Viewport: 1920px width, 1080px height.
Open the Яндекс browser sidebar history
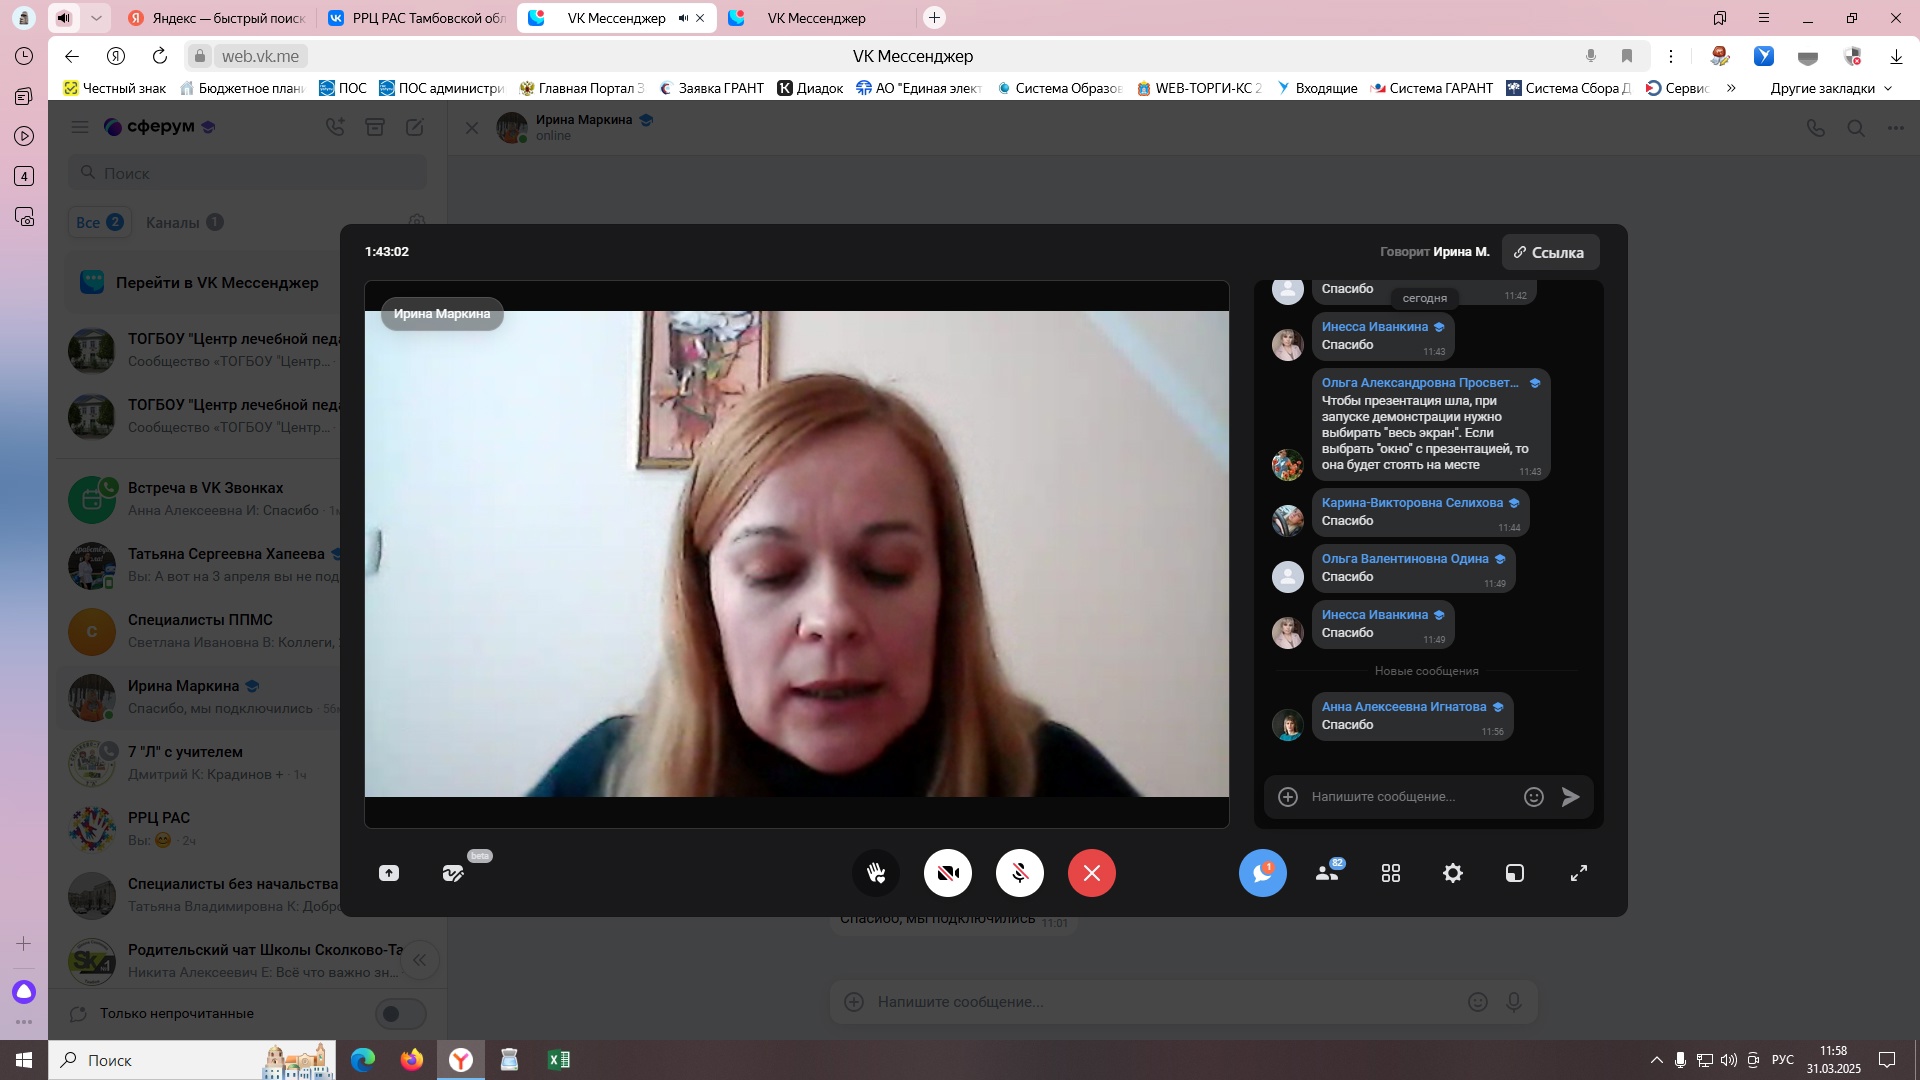[x=24, y=56]
